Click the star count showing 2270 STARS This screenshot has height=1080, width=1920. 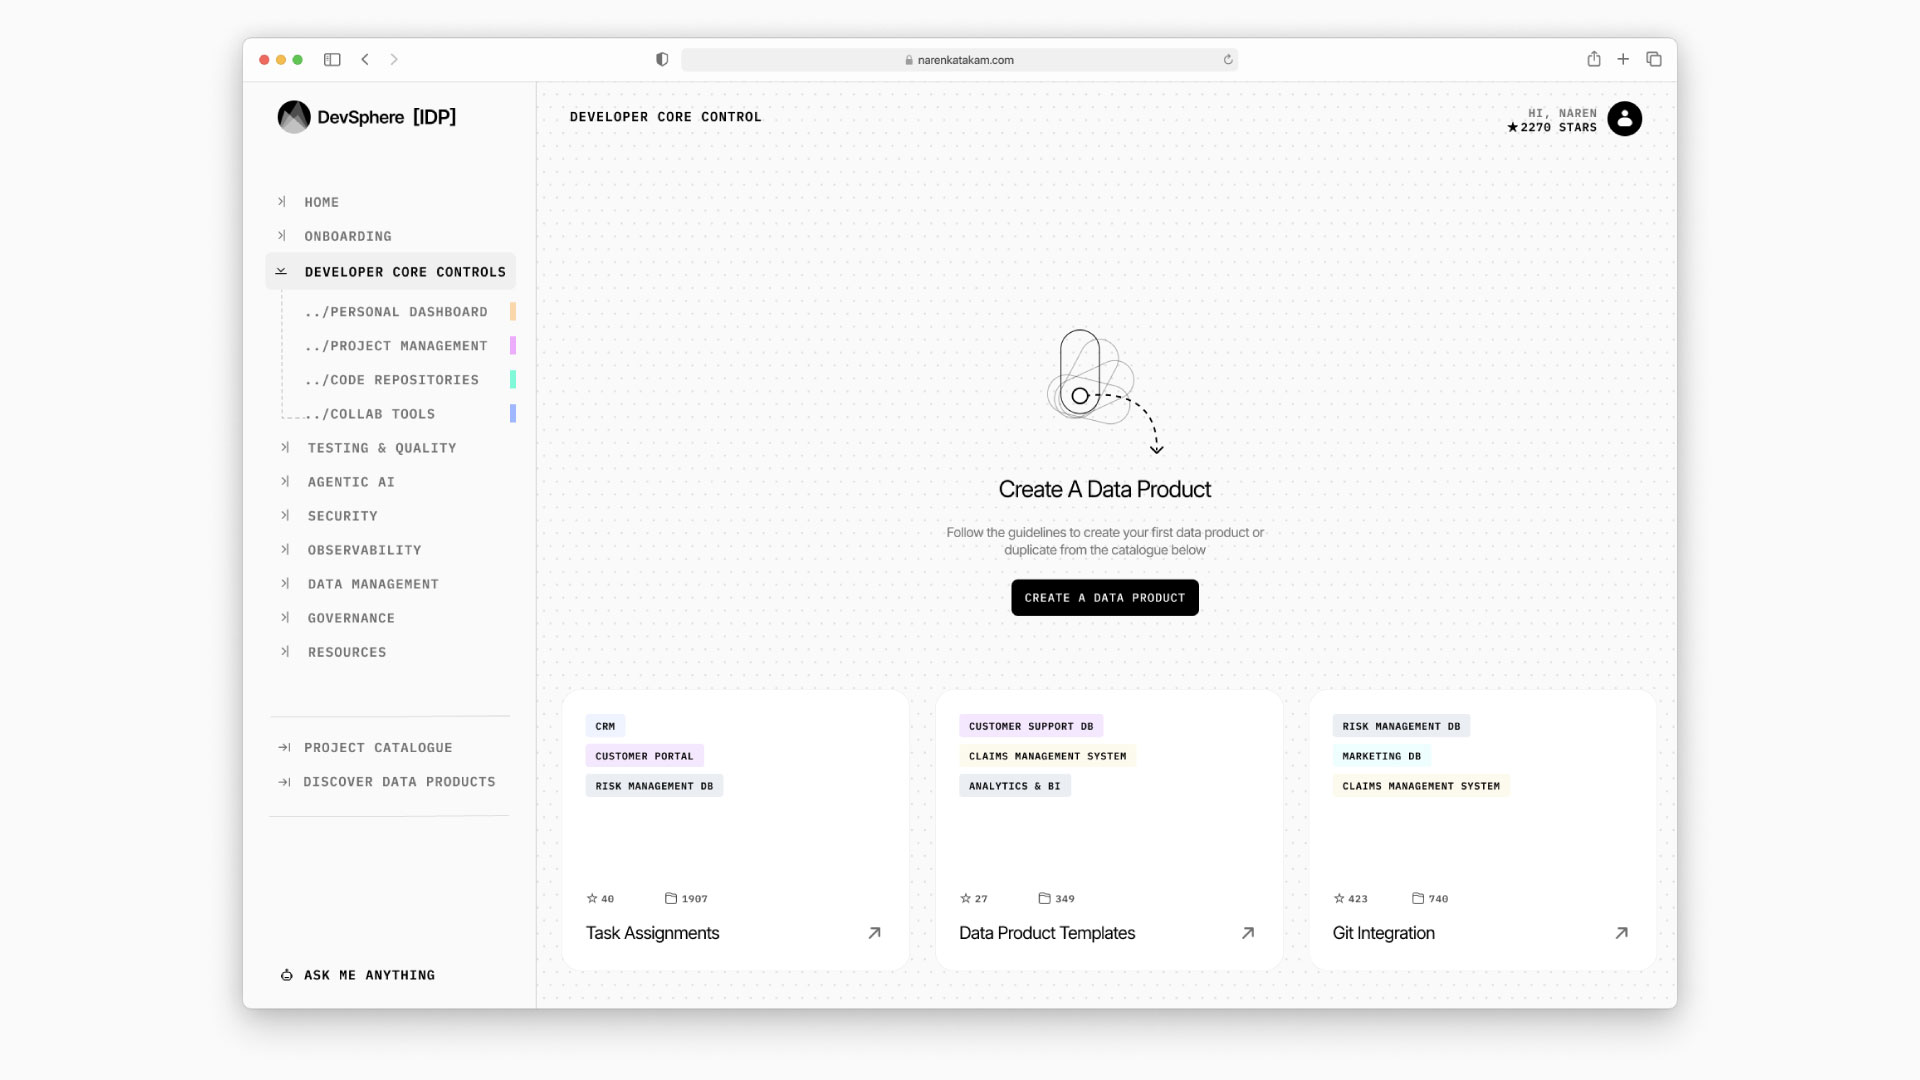pos(1552,127)
